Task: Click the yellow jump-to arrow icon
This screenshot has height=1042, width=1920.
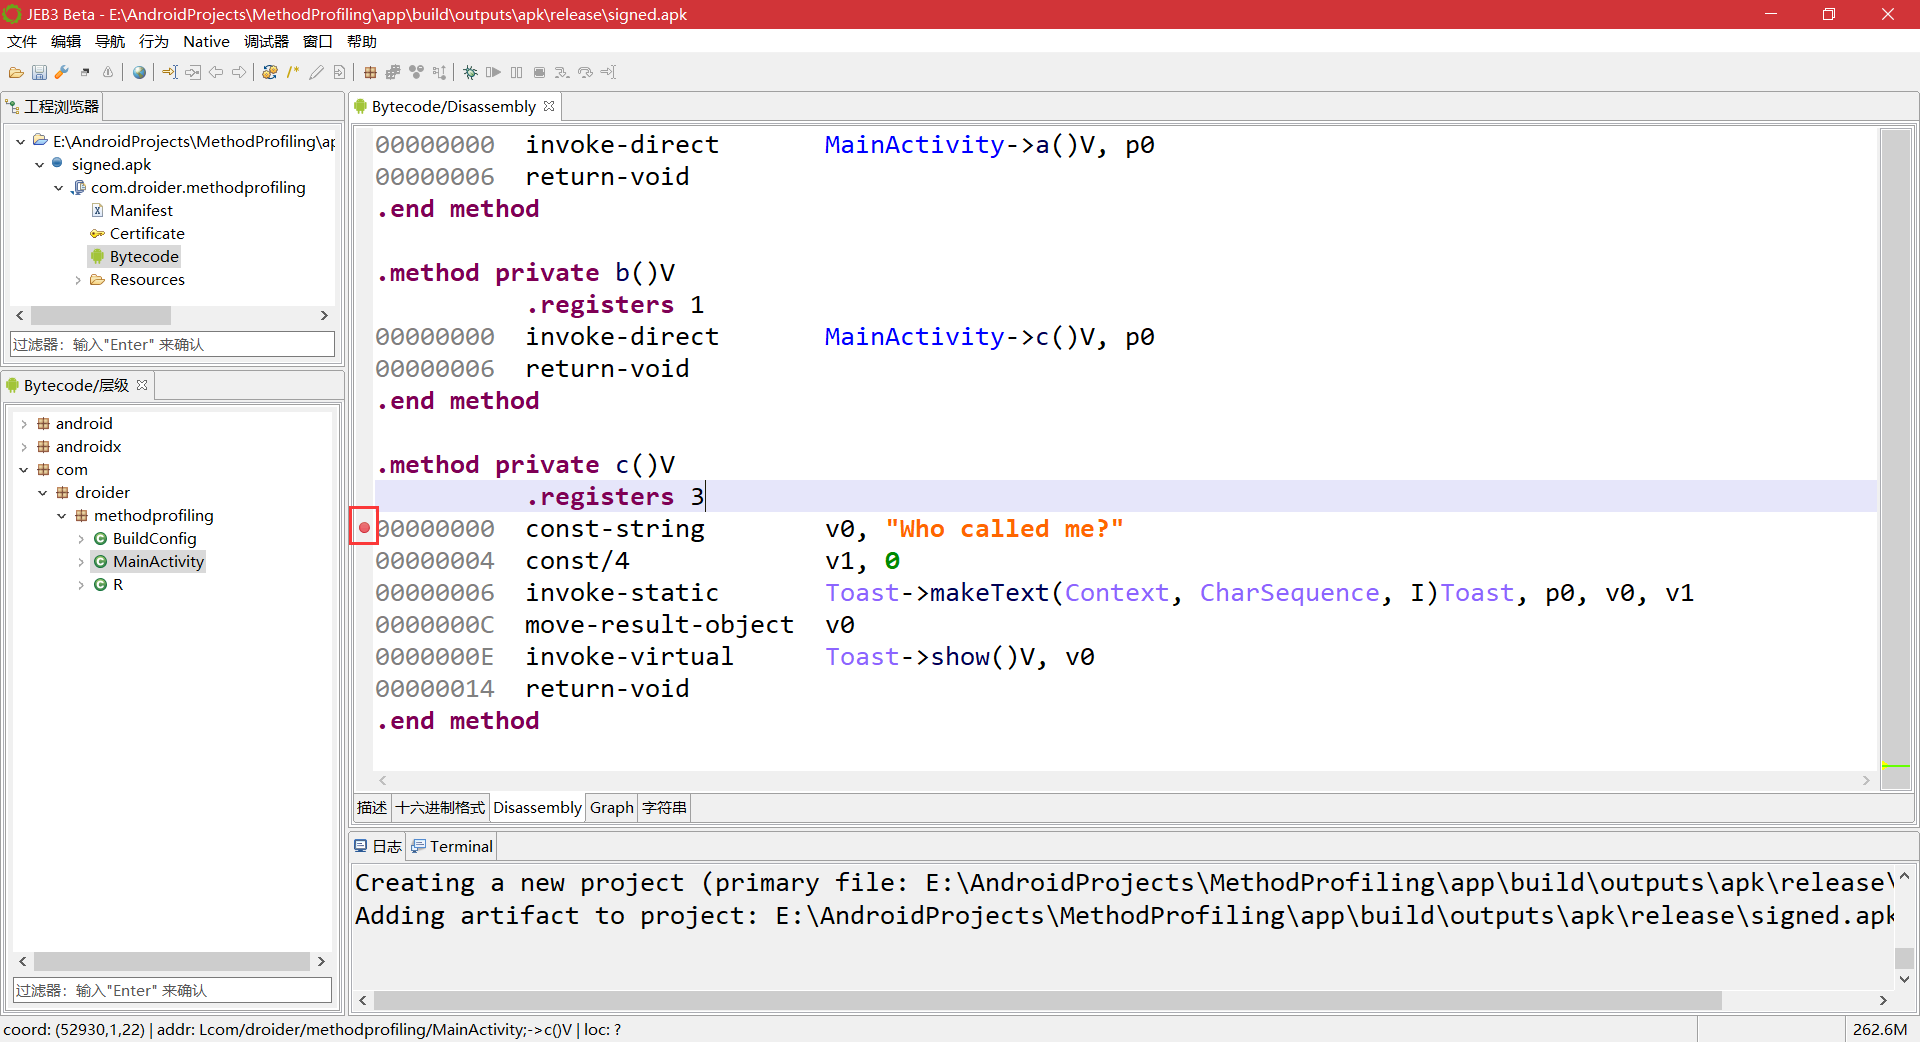Action: (x=170, y=72)
